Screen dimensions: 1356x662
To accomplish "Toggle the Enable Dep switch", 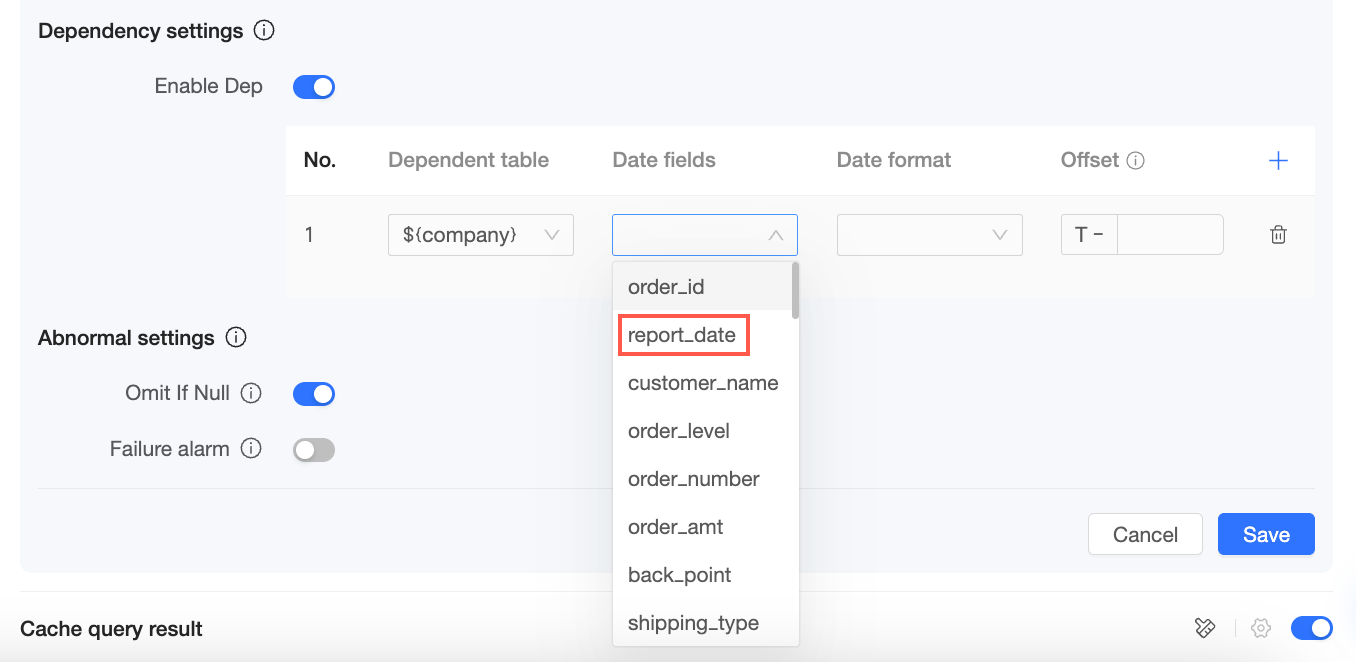I will click(313, 87).
